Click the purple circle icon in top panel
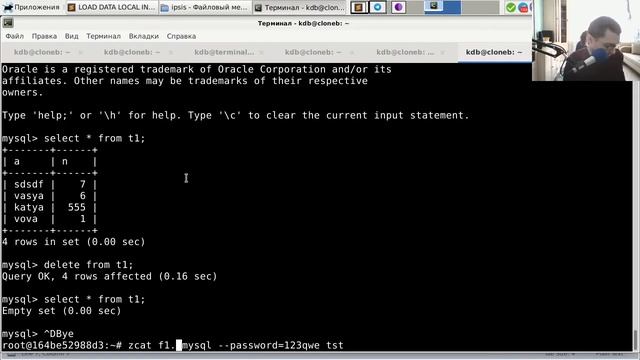The image size is (640, 360). pyautogui.click(x=398, y=7)
